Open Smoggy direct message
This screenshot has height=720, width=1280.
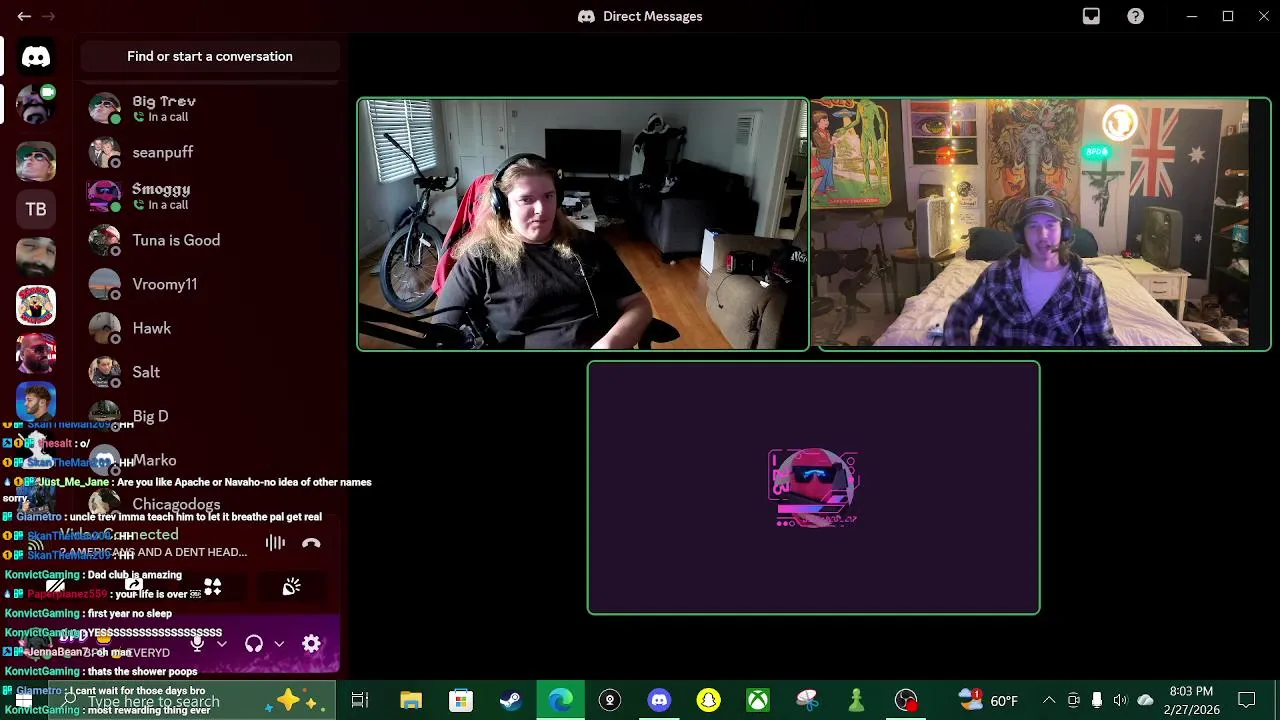pos(210,196)
